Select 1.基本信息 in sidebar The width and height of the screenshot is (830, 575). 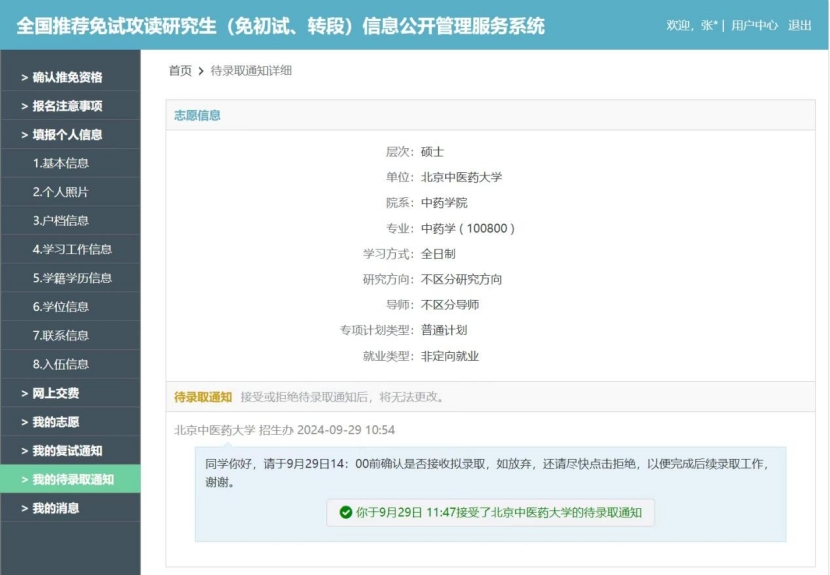(x=70, y=163)
